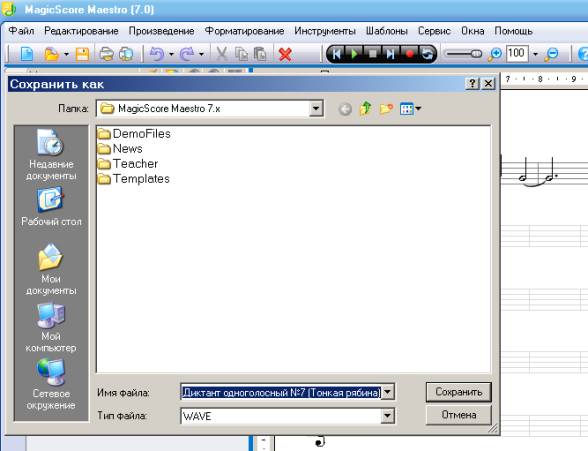588x451 pixels.
Task: Open the undo history dropdown arrow
Action: coord(171,55)
